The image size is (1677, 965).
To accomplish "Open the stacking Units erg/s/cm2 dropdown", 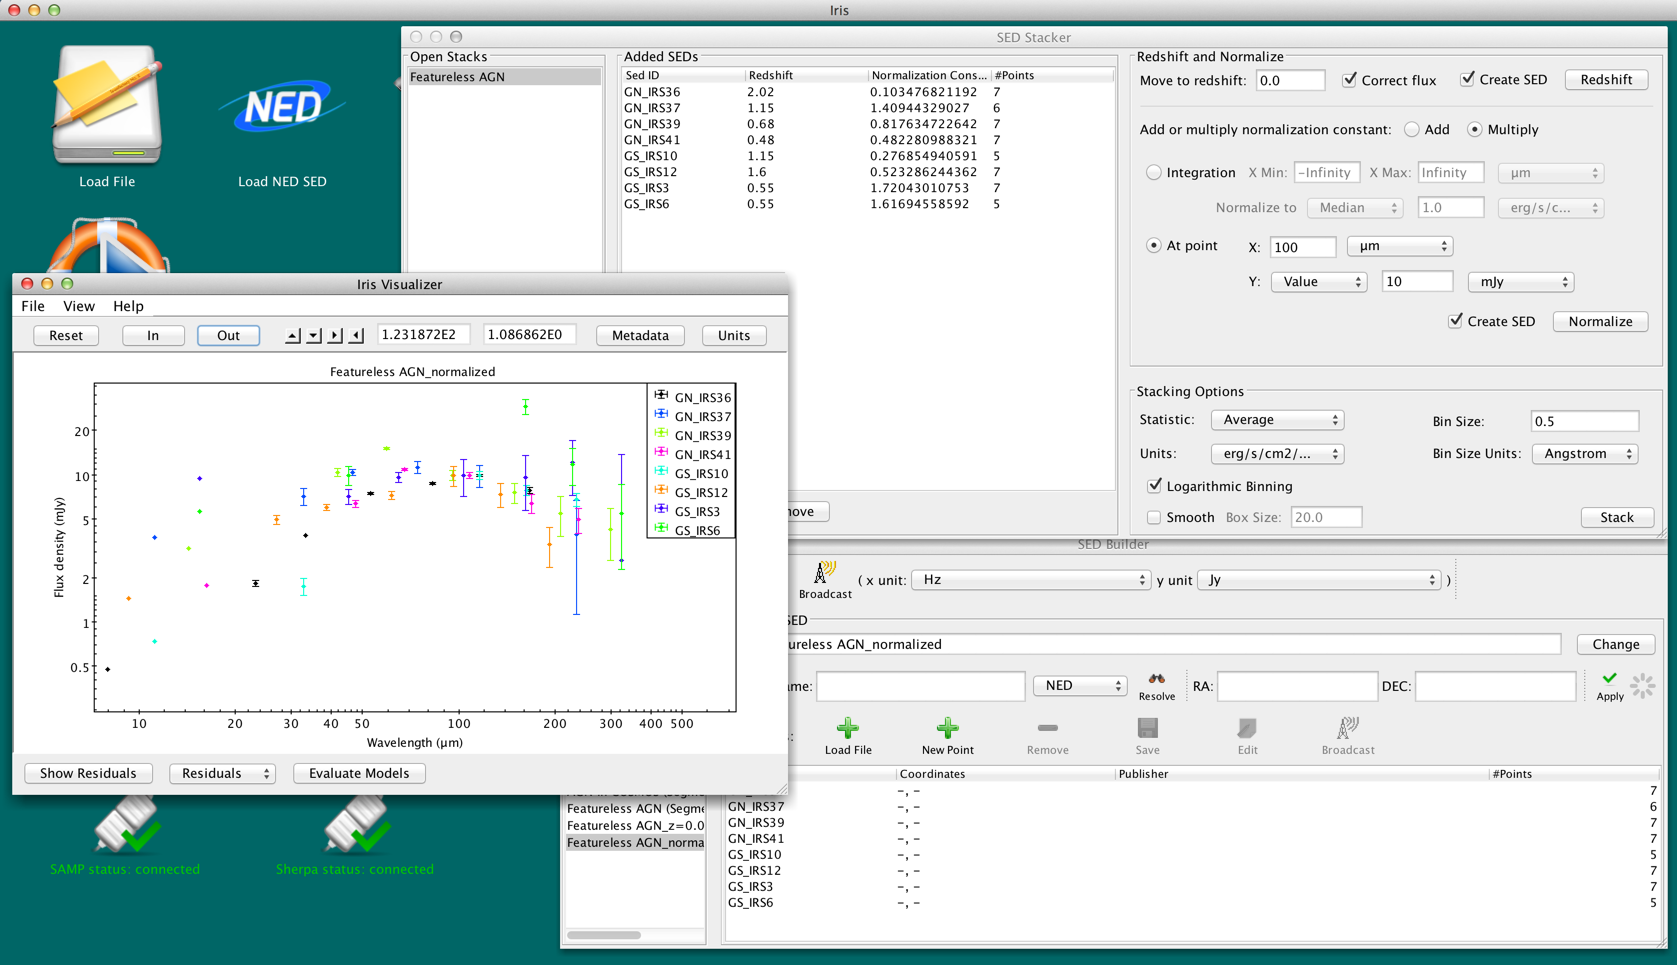I will tap(1277, 454).
